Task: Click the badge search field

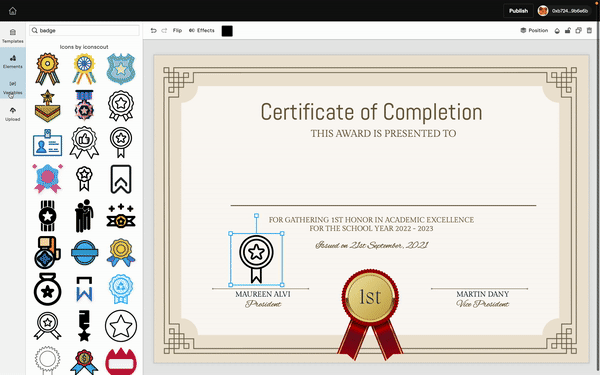Action: tap(85, 30)
